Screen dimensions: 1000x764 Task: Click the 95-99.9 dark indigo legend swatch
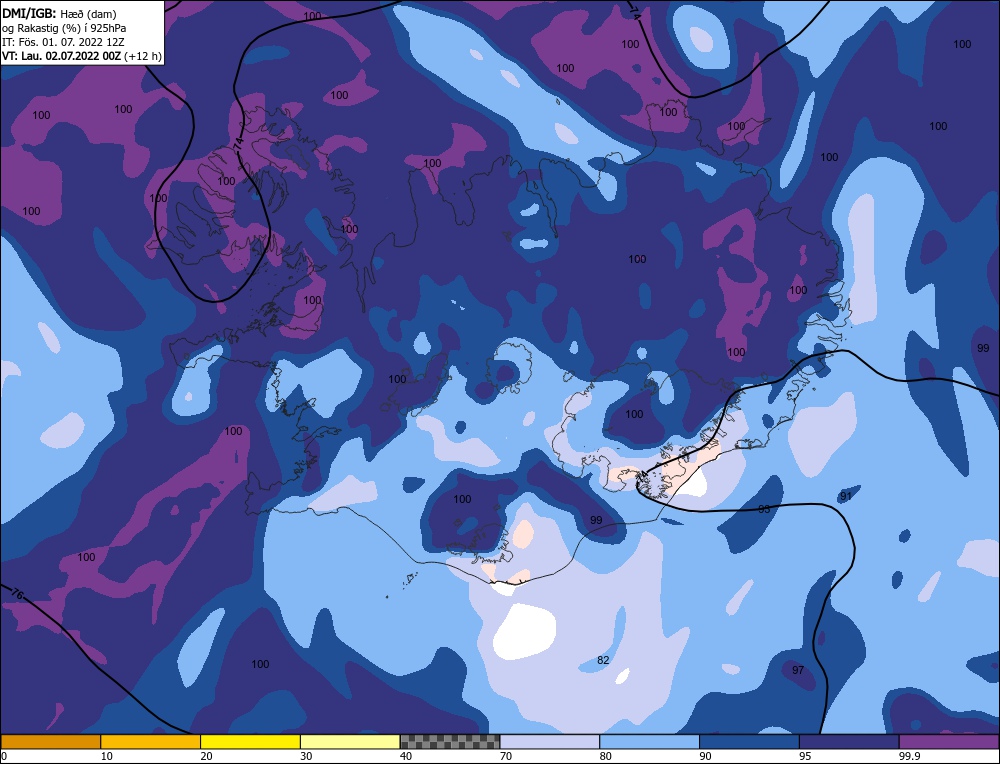(849, 742)
